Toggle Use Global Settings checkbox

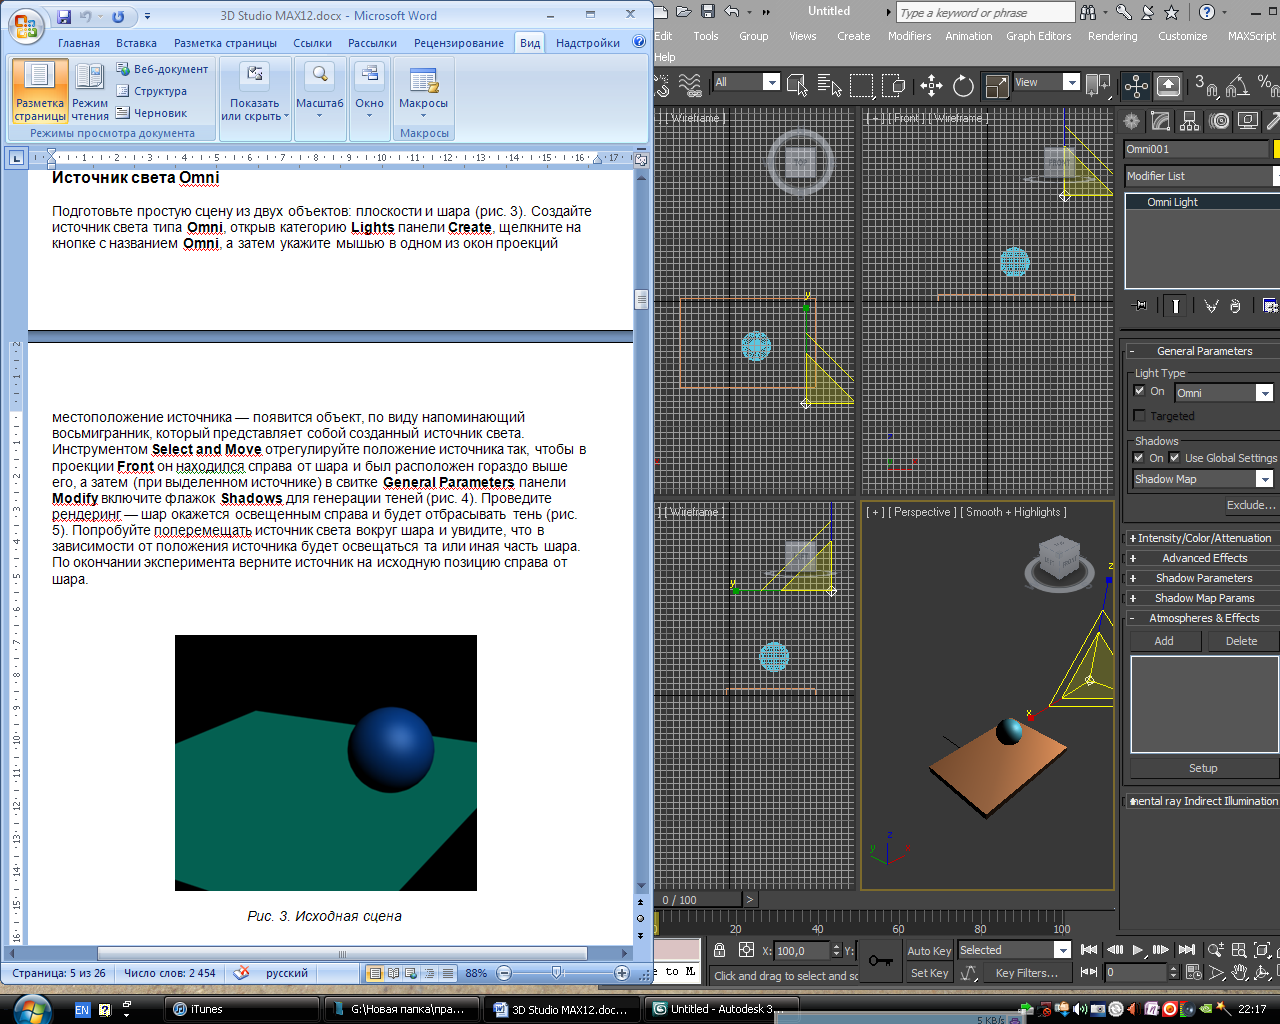click(1174, 458)
